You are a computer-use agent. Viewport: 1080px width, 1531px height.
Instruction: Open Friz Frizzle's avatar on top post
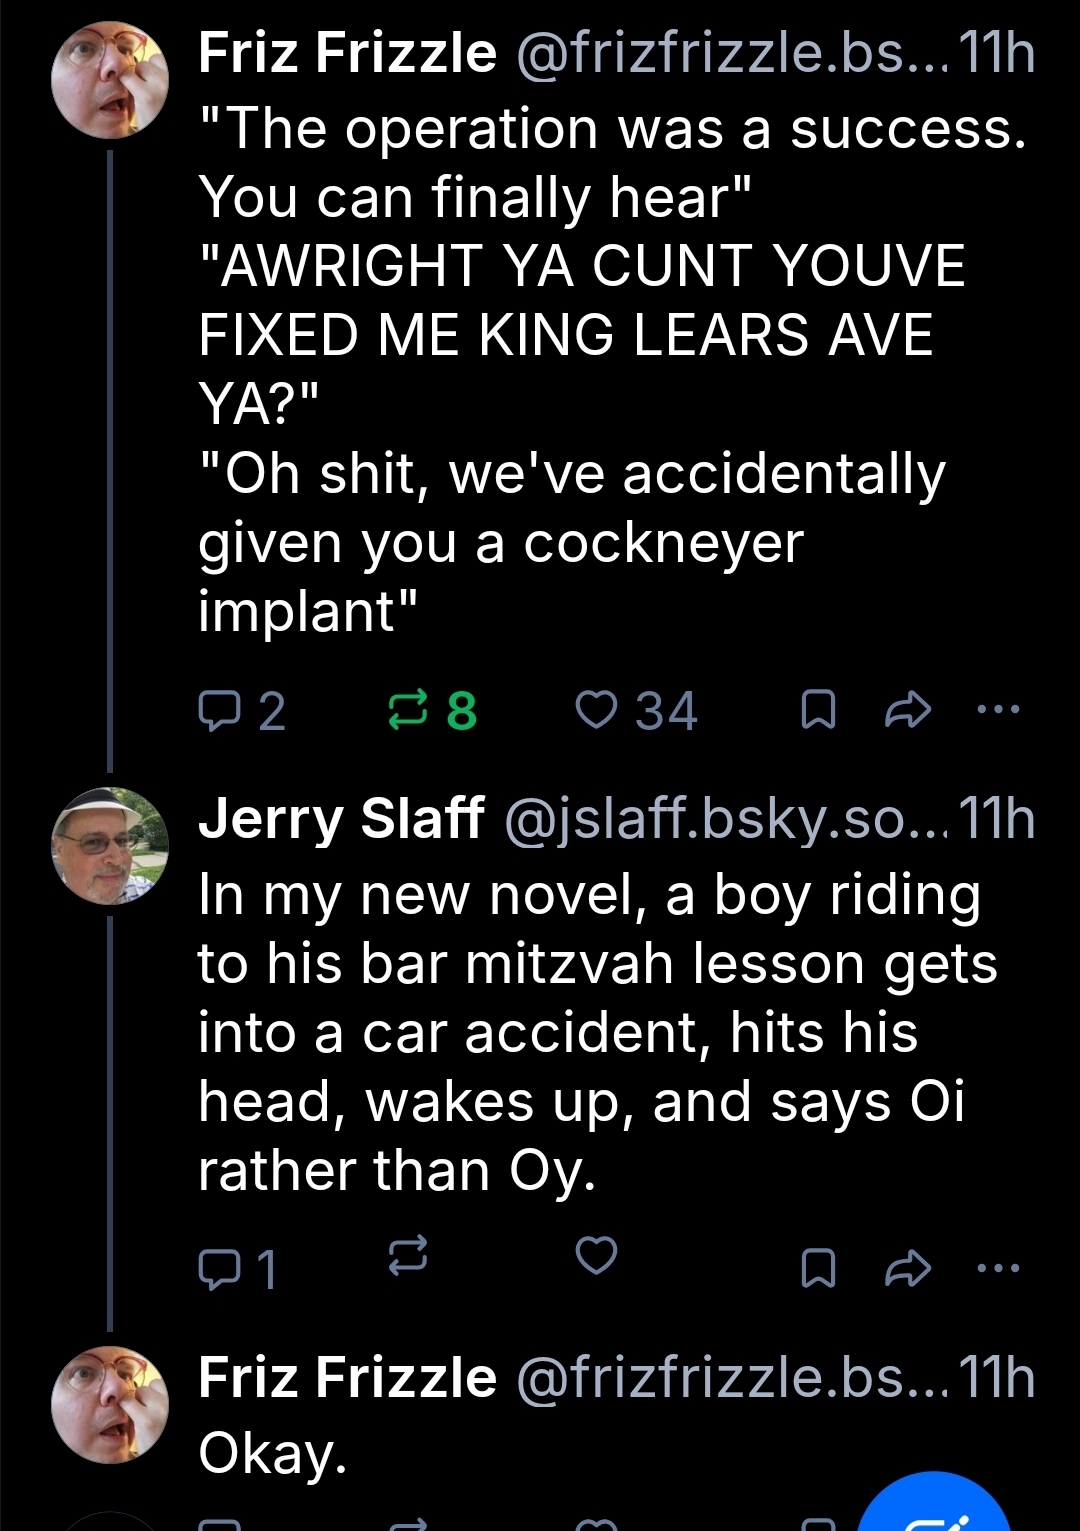[110, 80]
